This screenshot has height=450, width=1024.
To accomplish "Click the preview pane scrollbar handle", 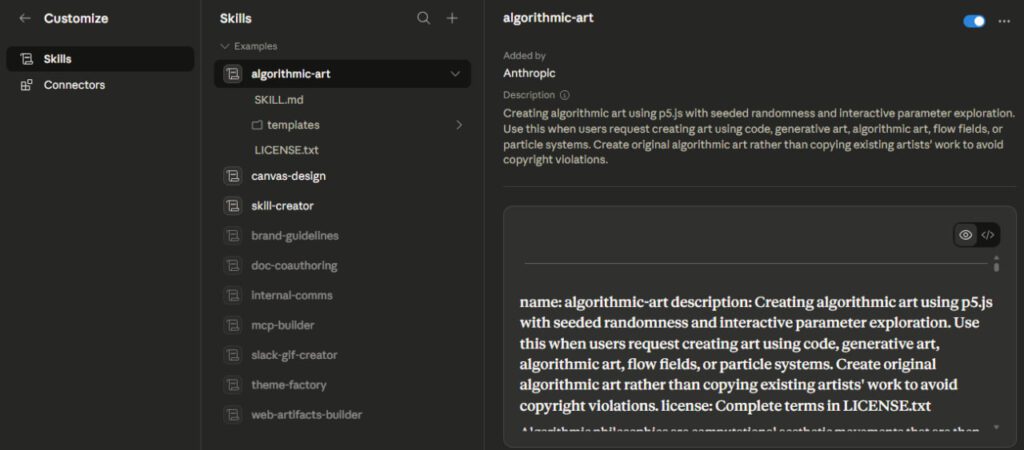I will pyautogui.click(x=996, y=264).
